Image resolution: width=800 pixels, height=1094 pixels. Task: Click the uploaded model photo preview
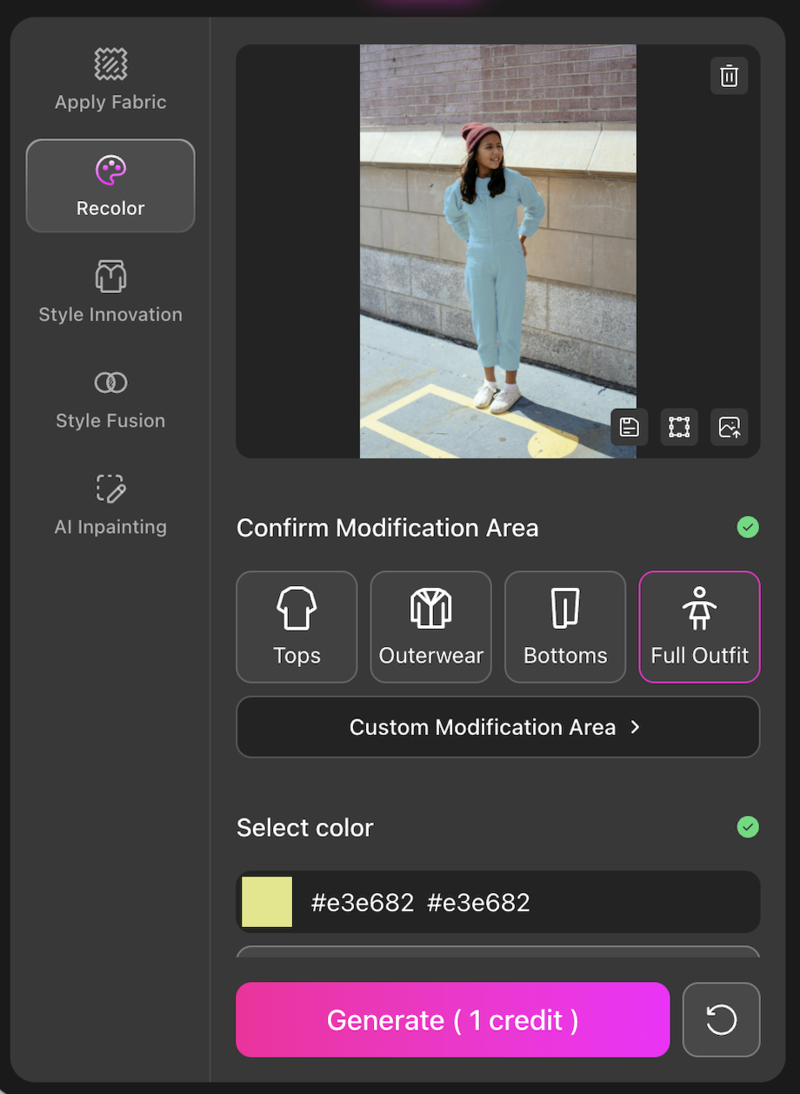[x=498, y=251]
